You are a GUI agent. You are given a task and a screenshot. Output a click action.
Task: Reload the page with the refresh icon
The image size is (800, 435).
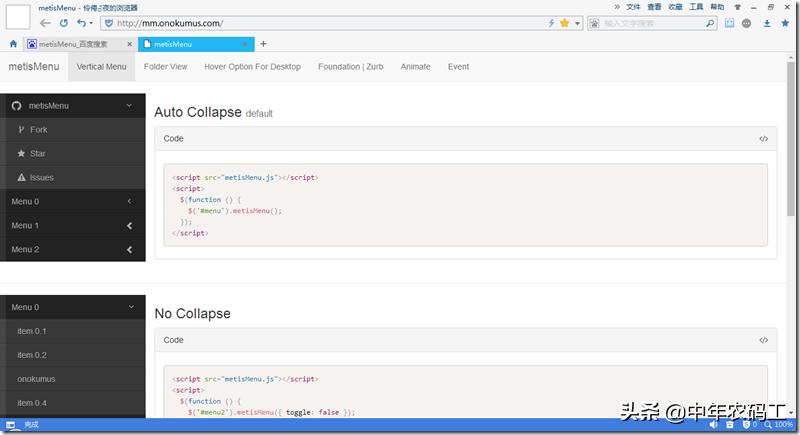pyautogui.click(x=65, y=23)
